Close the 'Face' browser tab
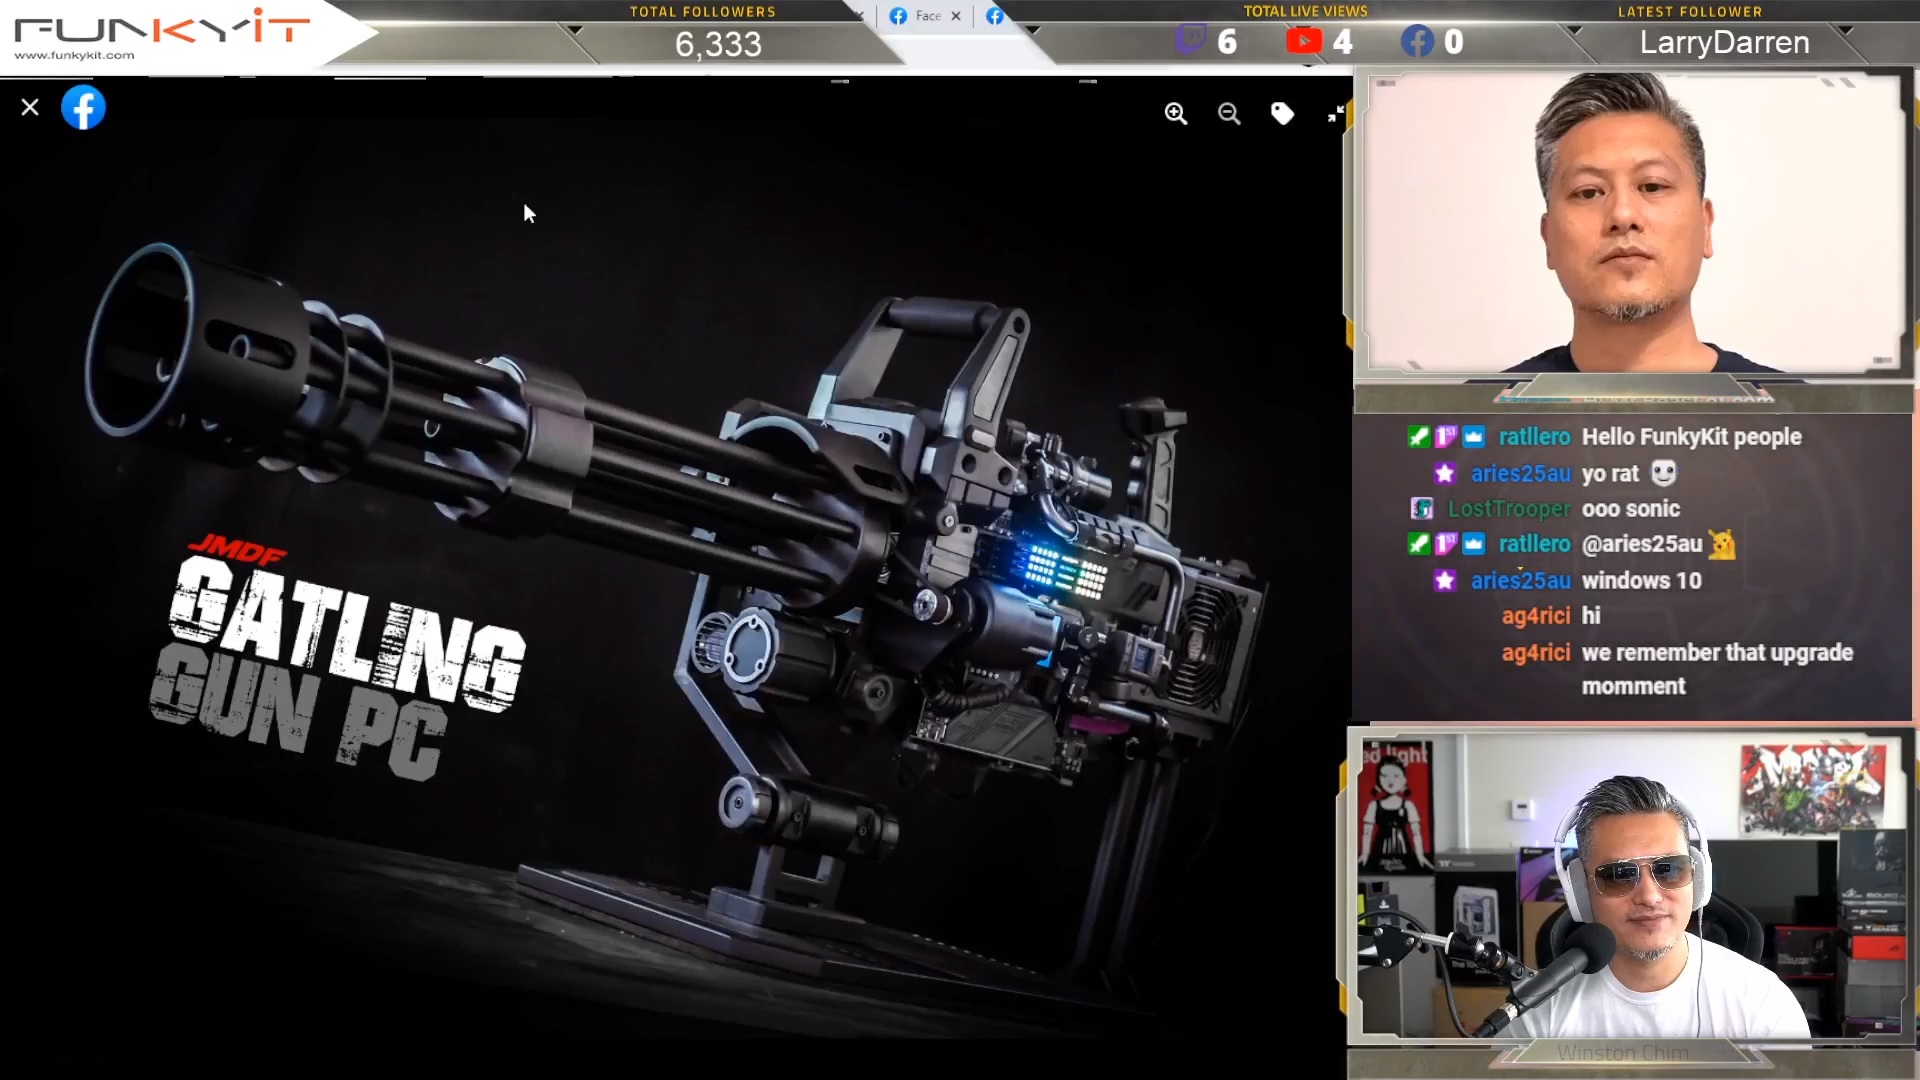The height and width of the screenshot is (1080, 1920). coord(956,16)
